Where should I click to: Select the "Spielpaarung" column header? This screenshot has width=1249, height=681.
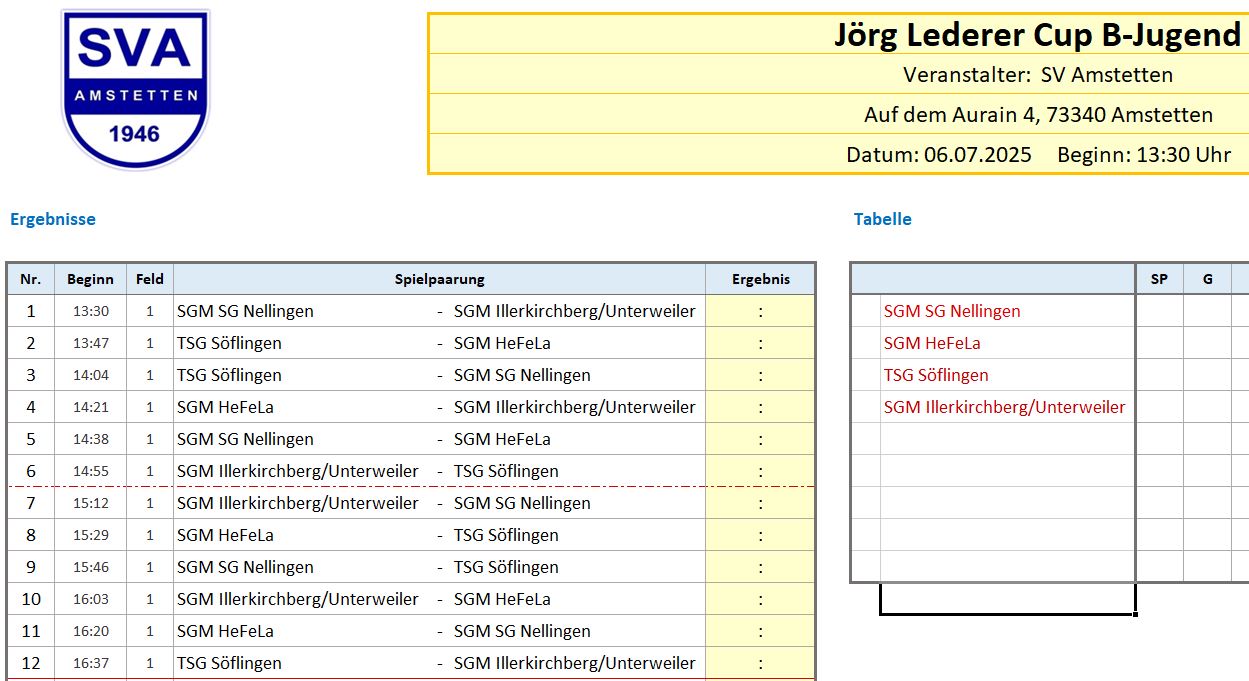[439, 279]
